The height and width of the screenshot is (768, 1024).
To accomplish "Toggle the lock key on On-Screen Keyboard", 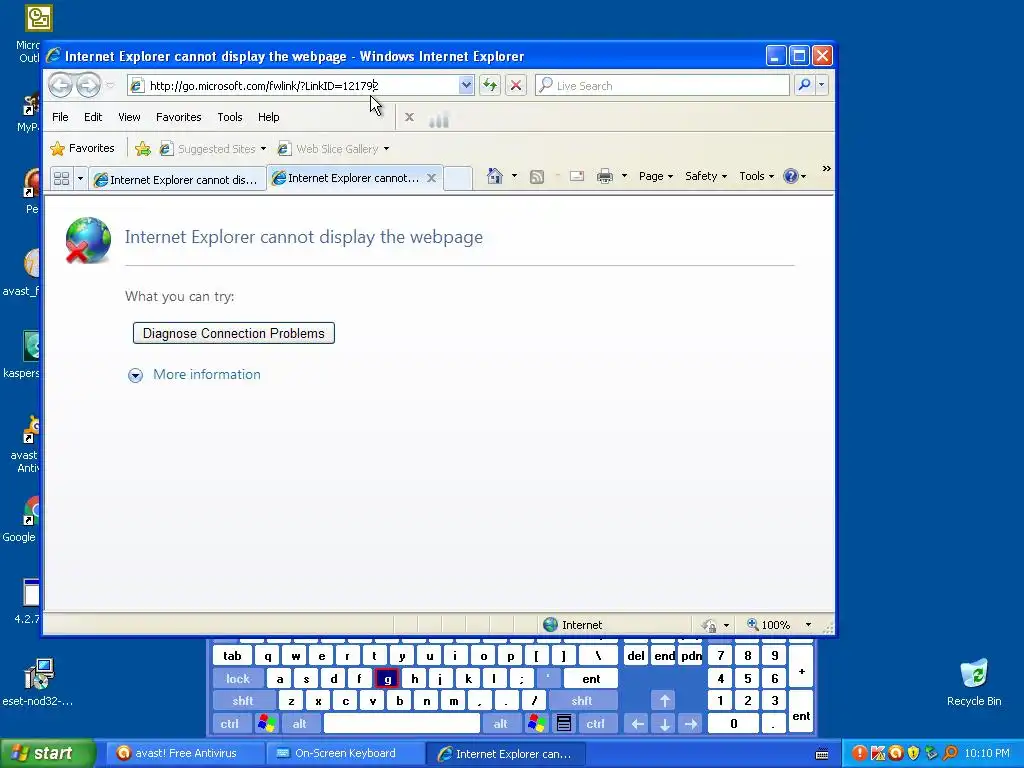I will coord(238,679).
